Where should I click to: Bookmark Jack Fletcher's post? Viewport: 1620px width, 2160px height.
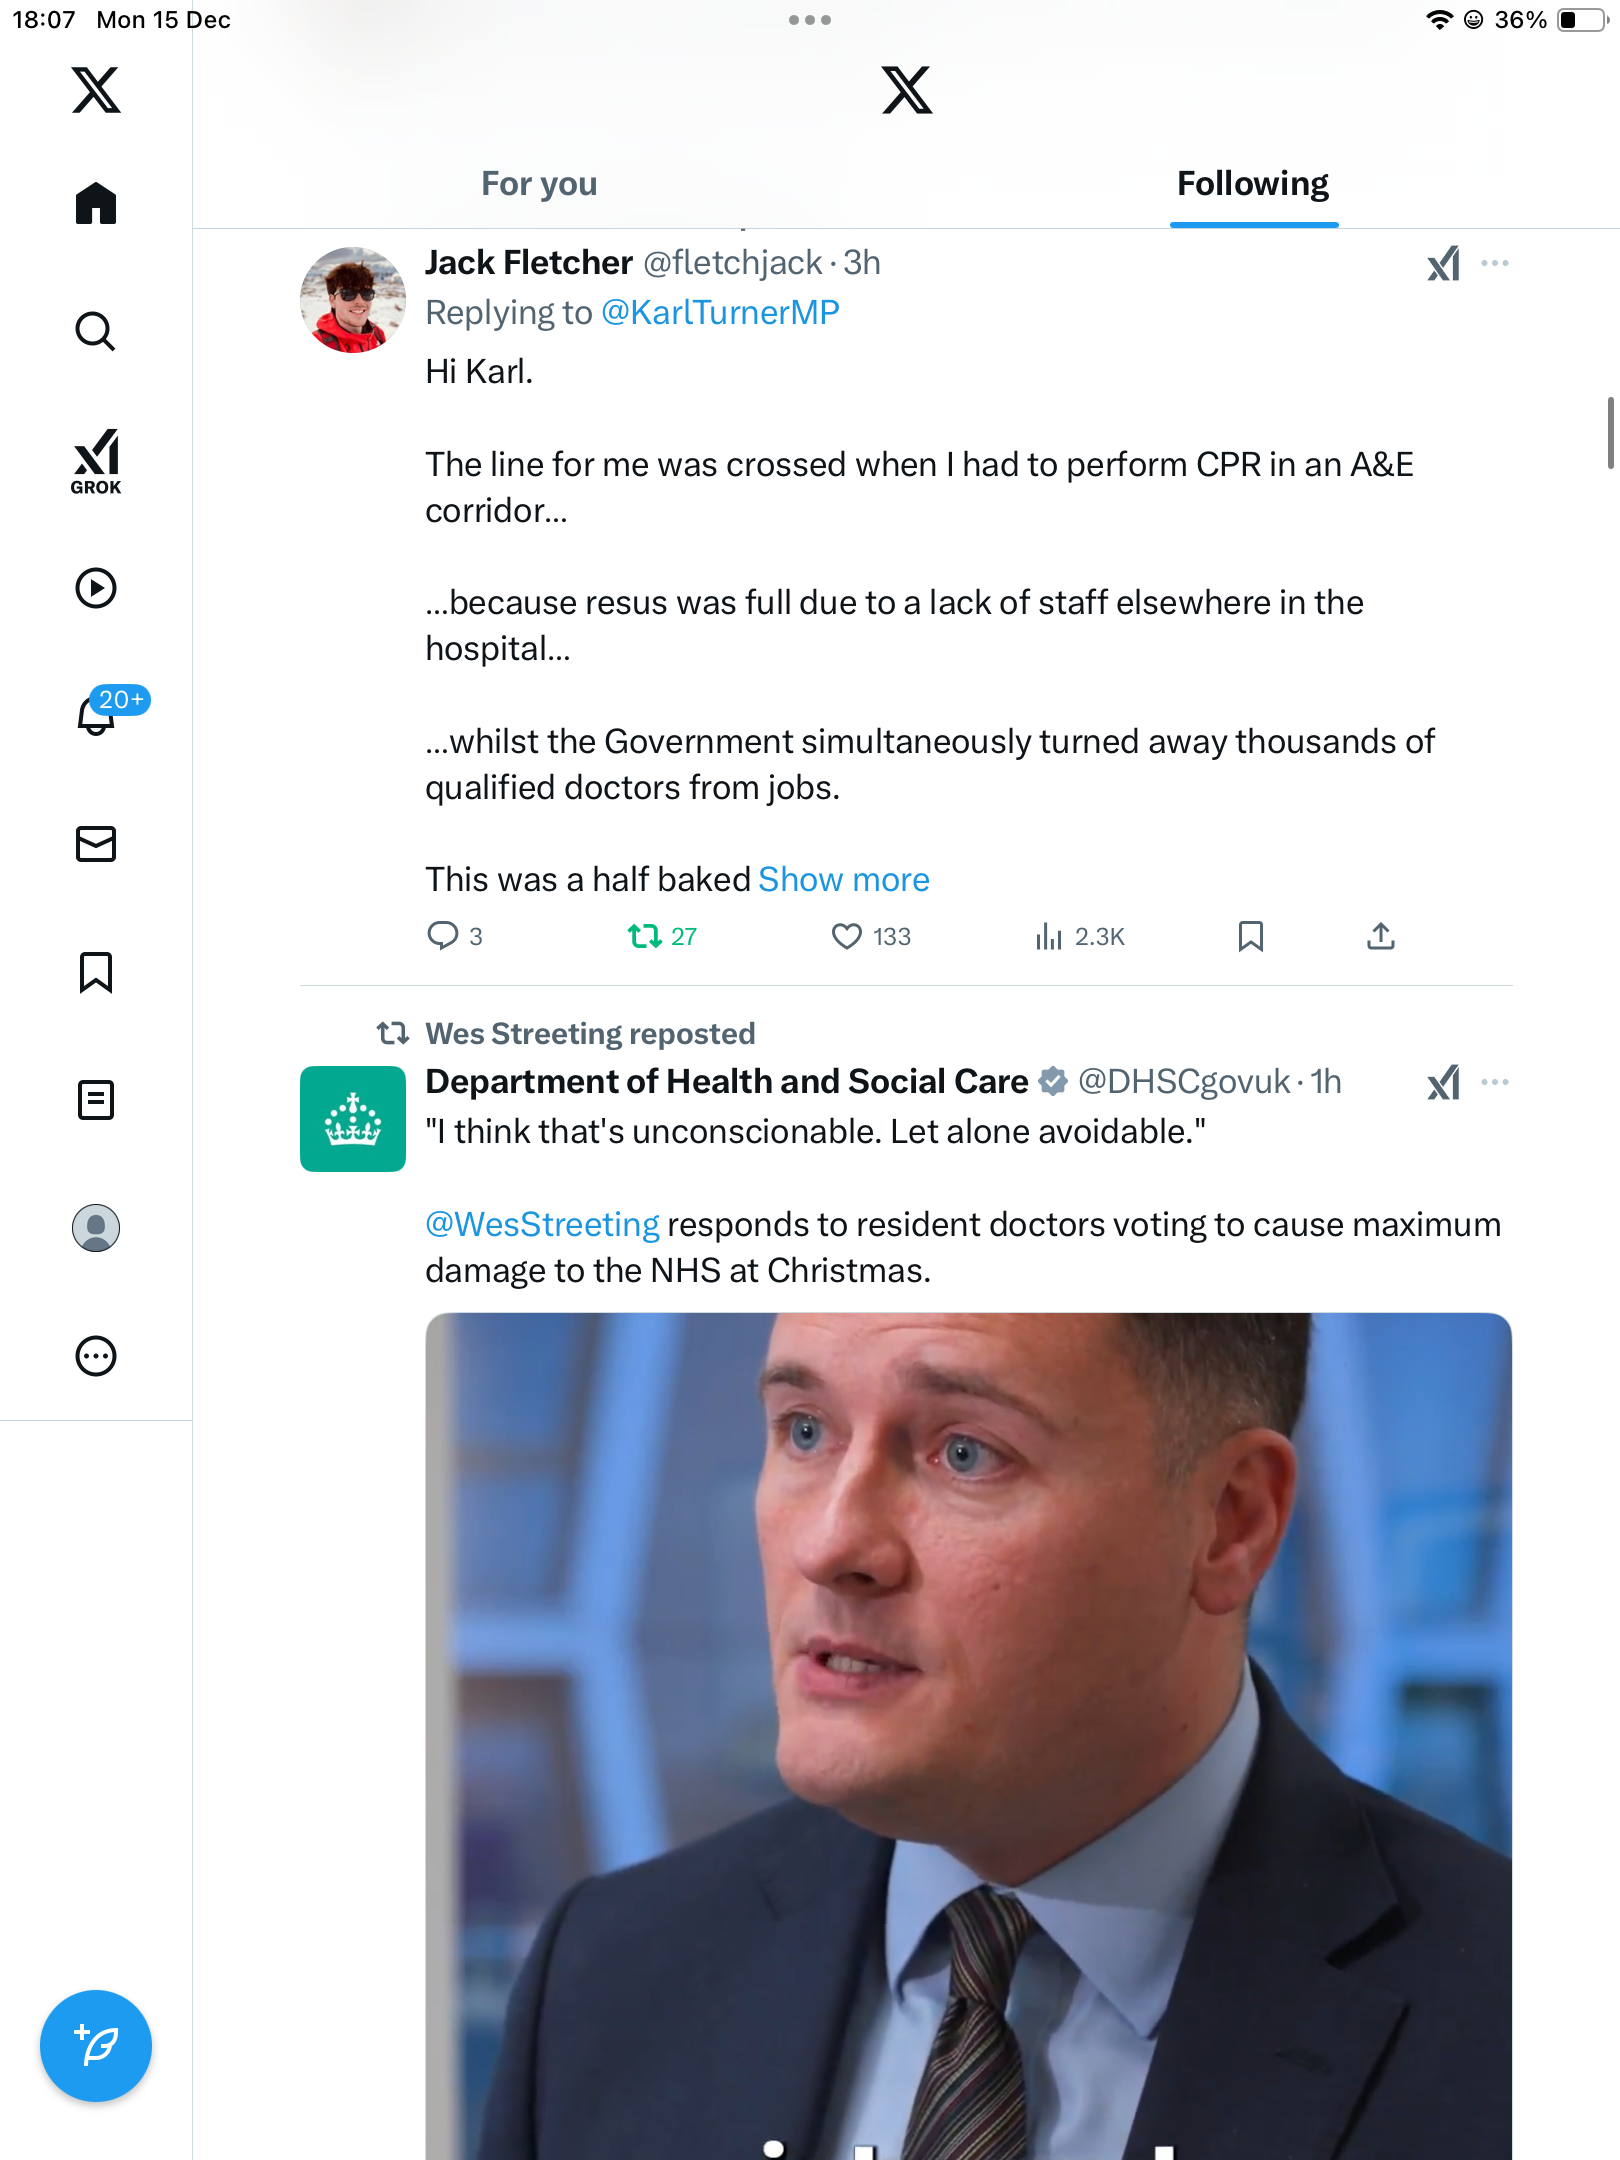pos(1250,936)
